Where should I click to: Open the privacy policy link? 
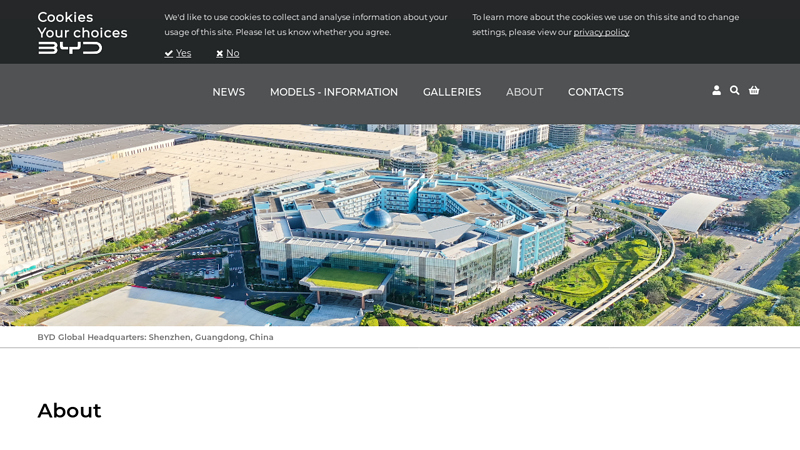click(601, 32)
